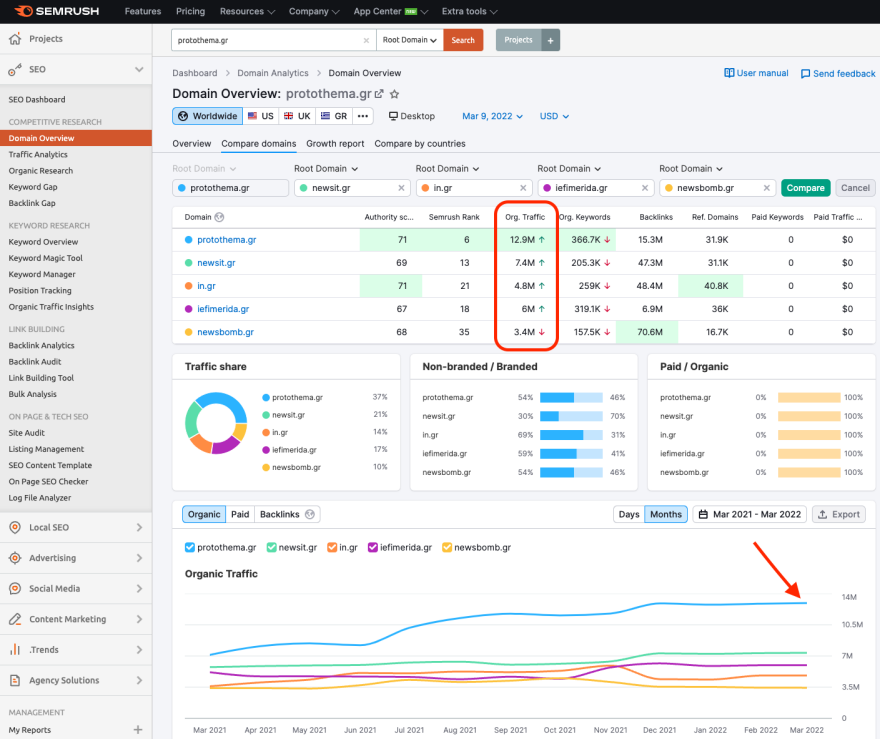Switch to the Growth report tab

[x=335, y=143]
